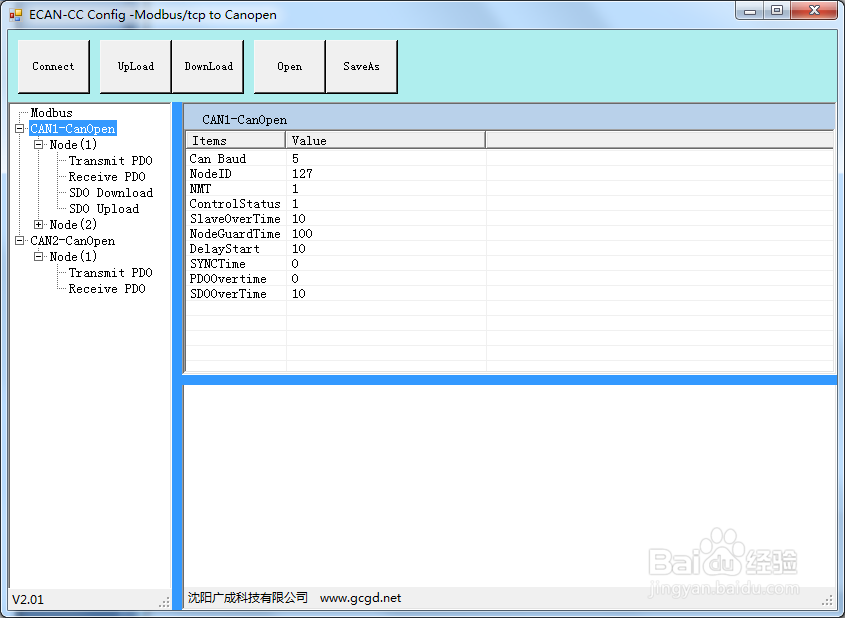Click the Items column header
The width and height of the screenshot is (845, 618).
[236, 140]
